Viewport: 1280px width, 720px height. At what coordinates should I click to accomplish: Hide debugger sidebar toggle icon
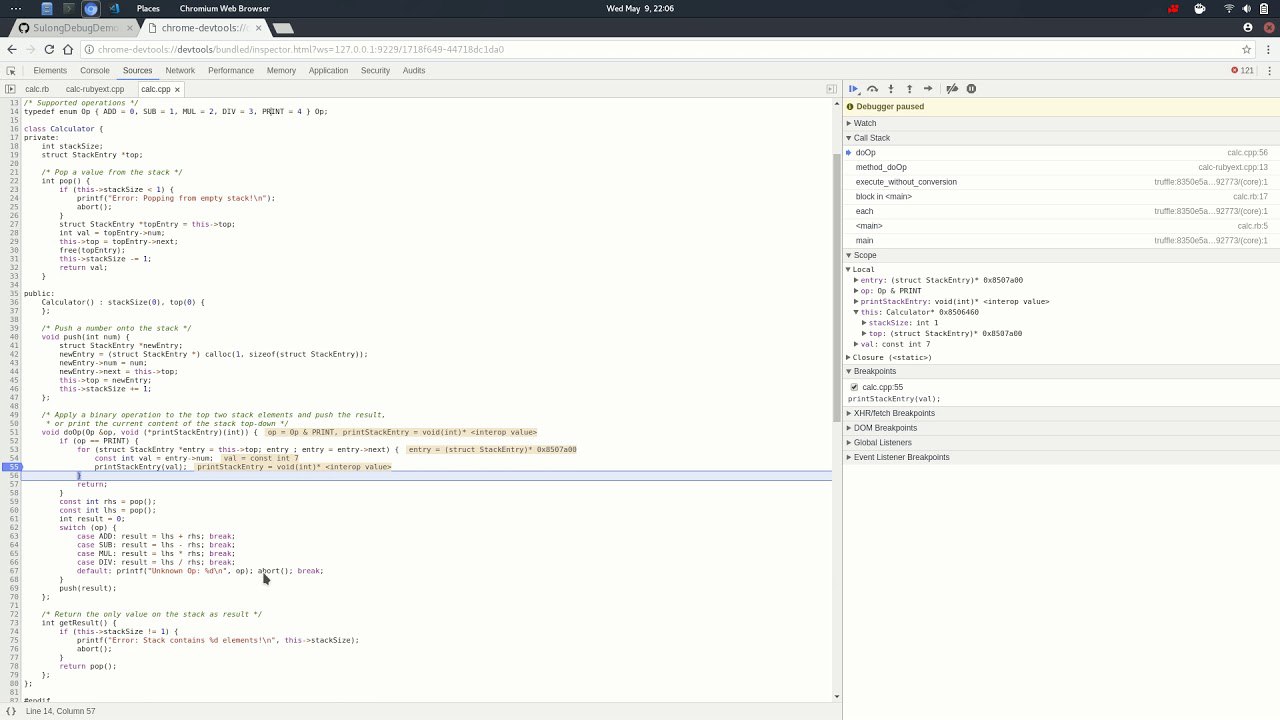click(831, 89)
